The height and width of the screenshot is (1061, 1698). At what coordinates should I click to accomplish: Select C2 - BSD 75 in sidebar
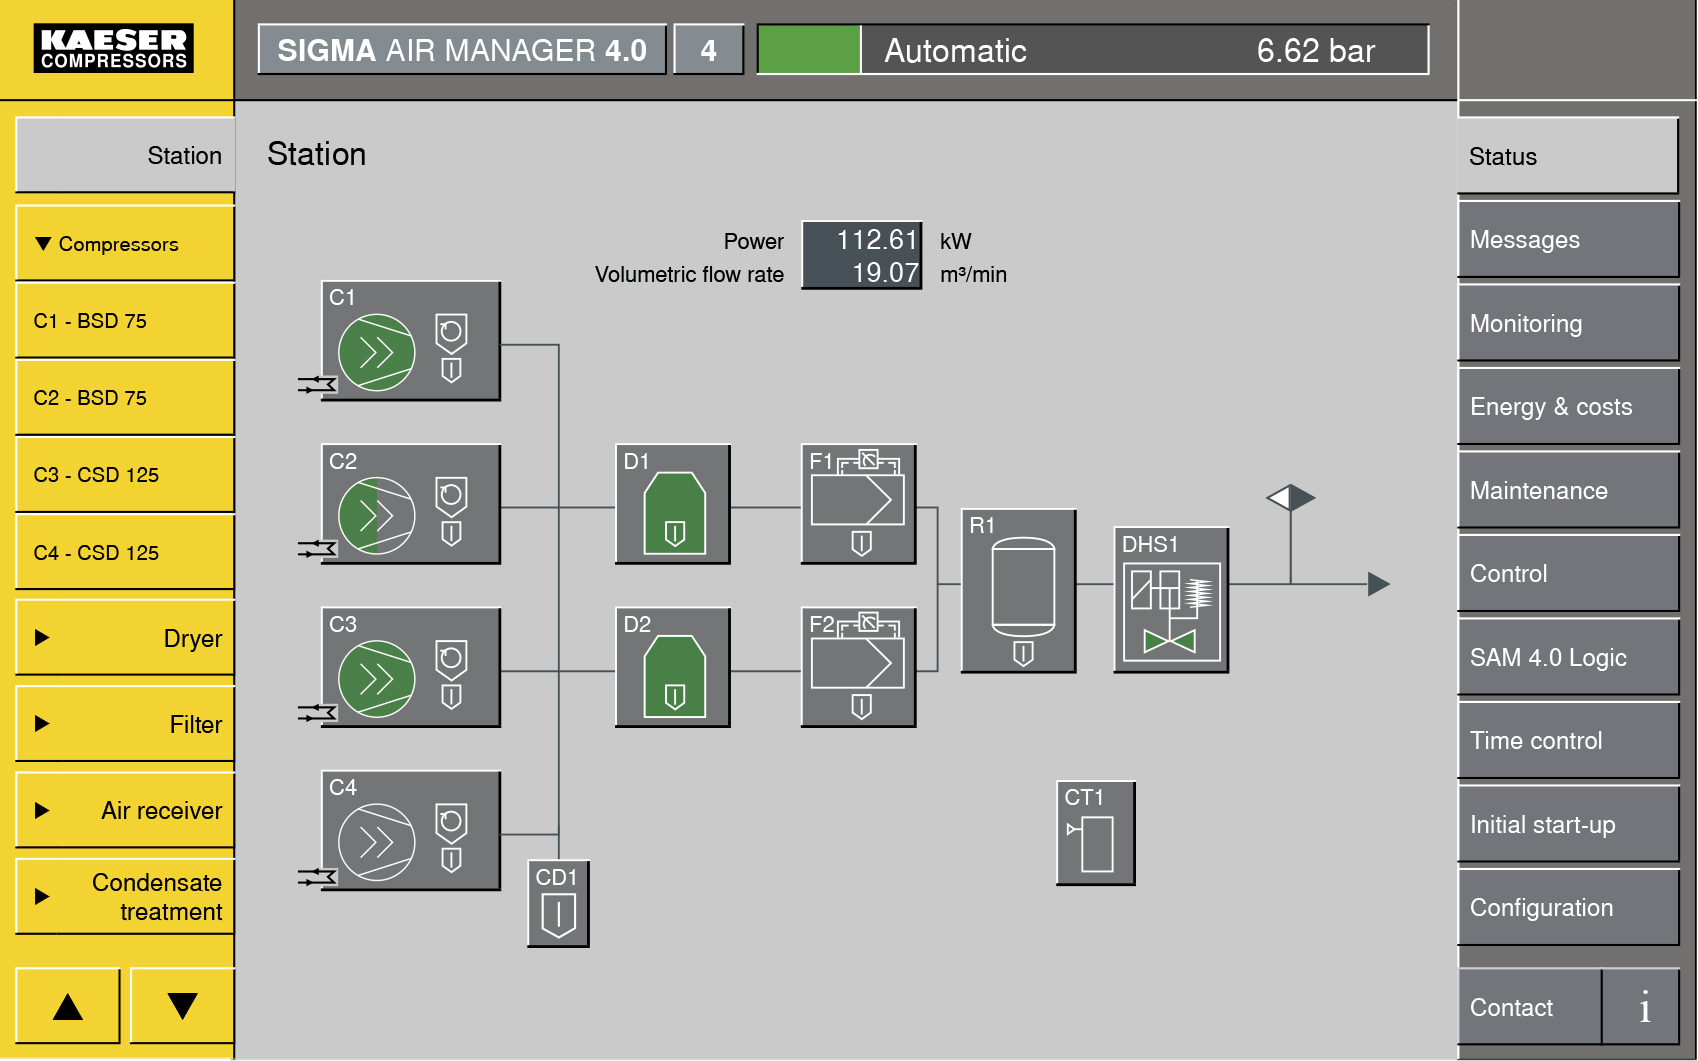pyautogui.click(x=124, y=398)
